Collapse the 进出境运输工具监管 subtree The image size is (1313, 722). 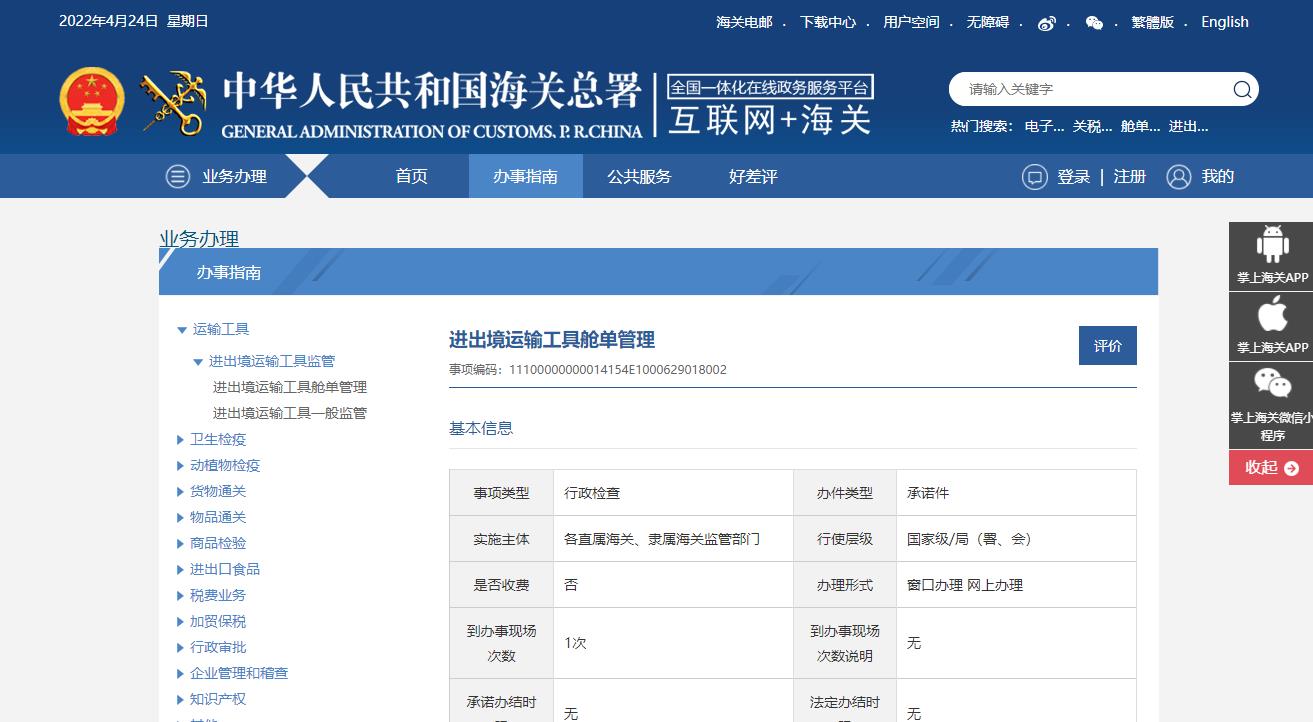(198, 362)
